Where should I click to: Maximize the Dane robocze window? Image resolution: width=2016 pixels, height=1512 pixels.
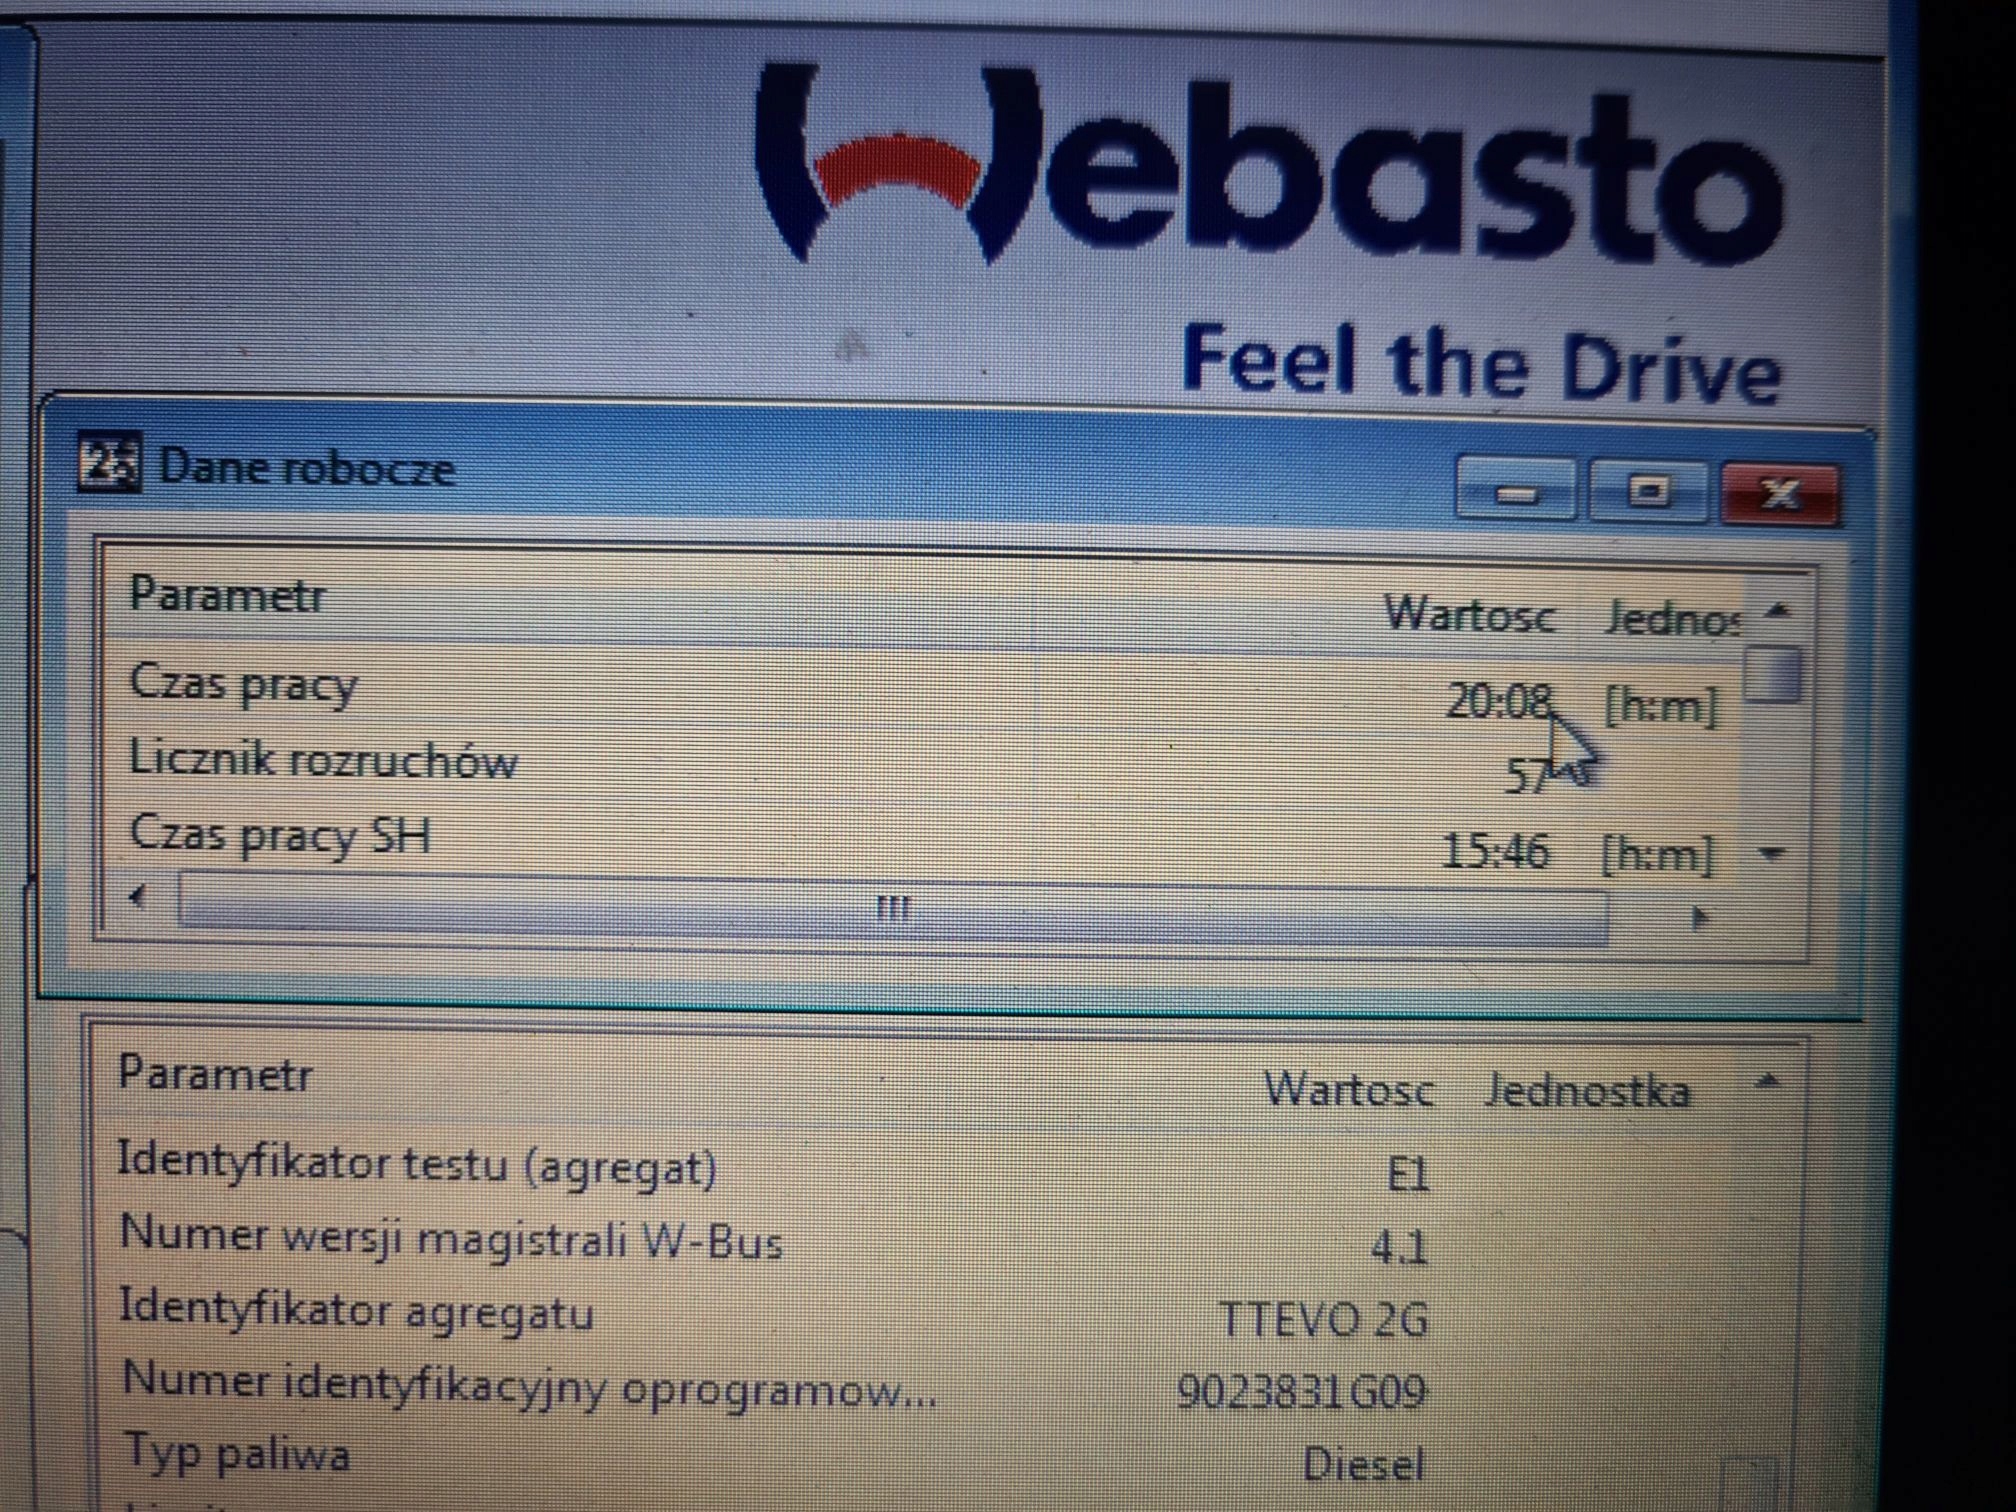tap(1648, 492)
